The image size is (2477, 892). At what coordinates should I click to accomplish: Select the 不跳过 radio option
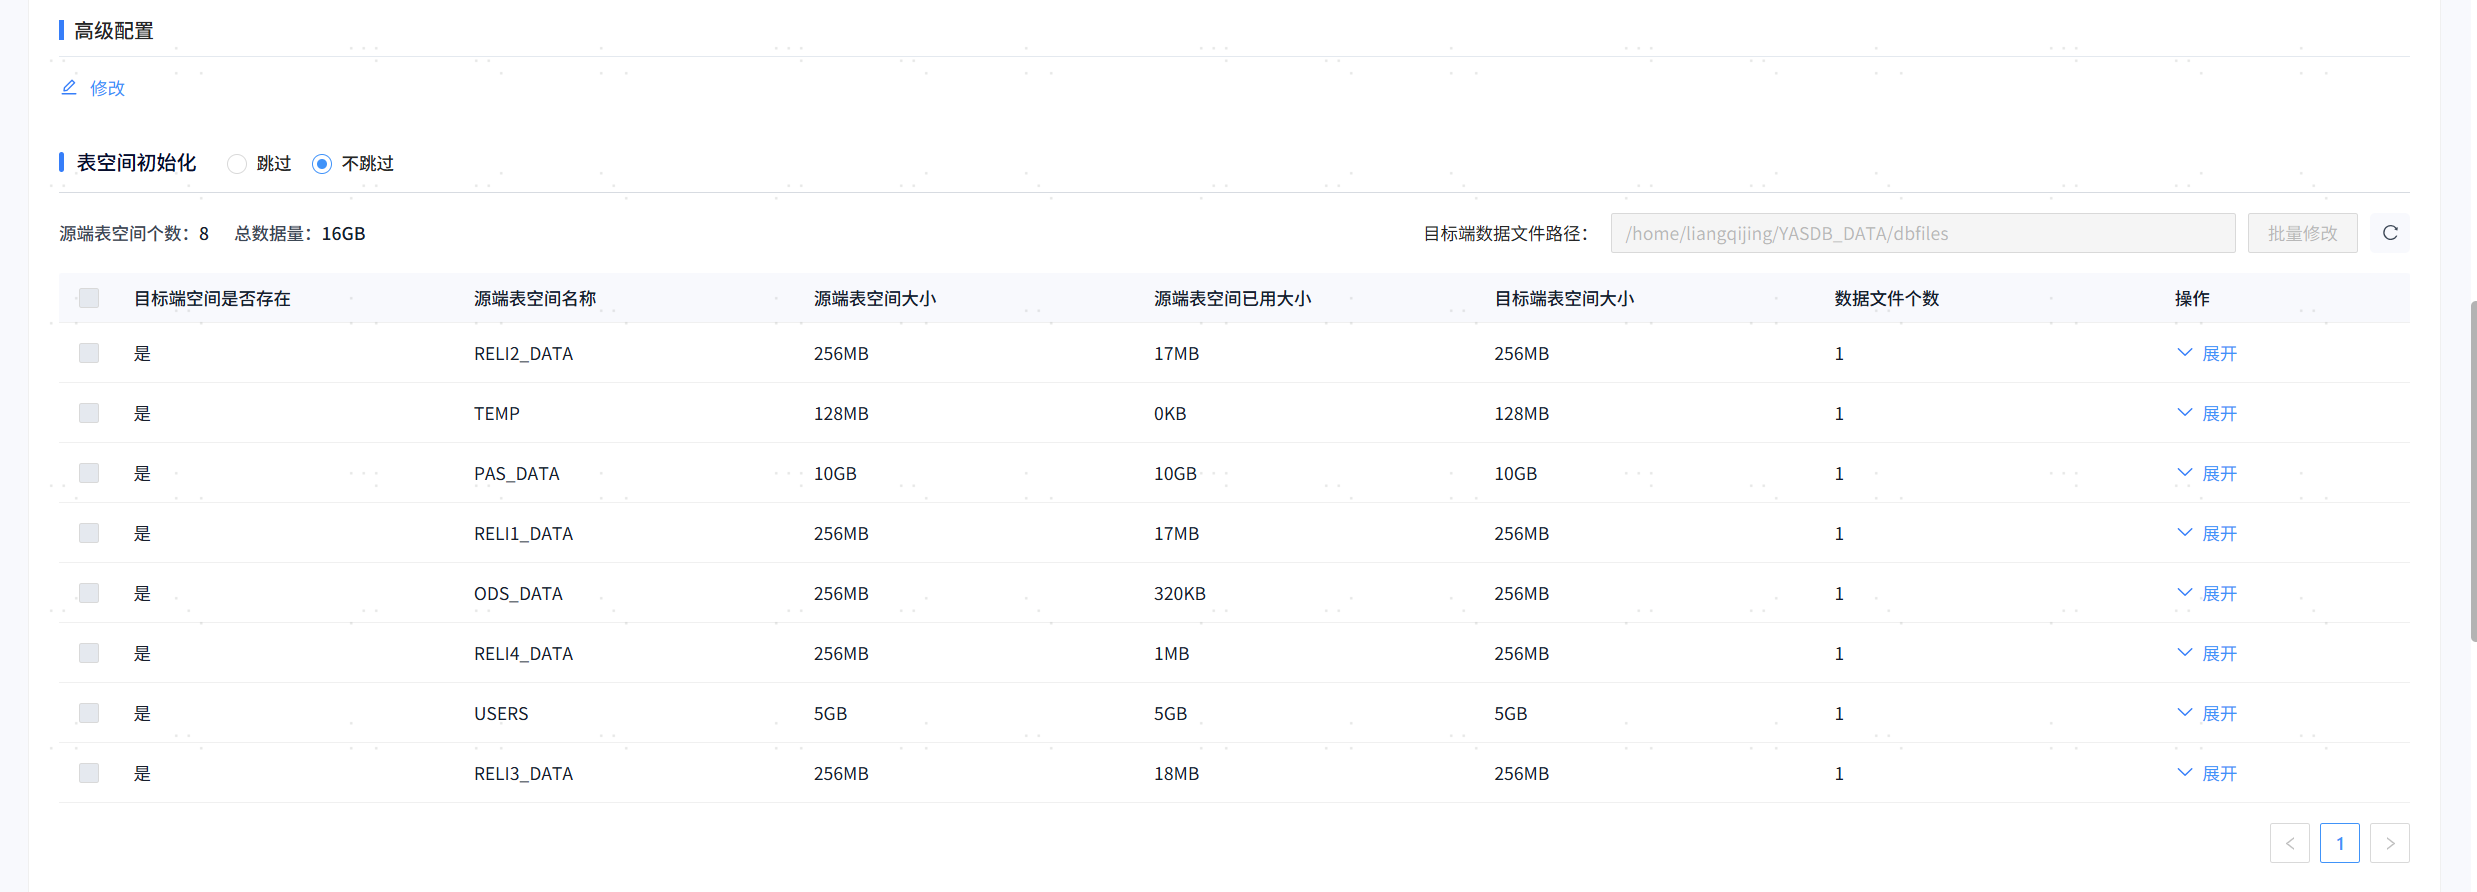322,164
